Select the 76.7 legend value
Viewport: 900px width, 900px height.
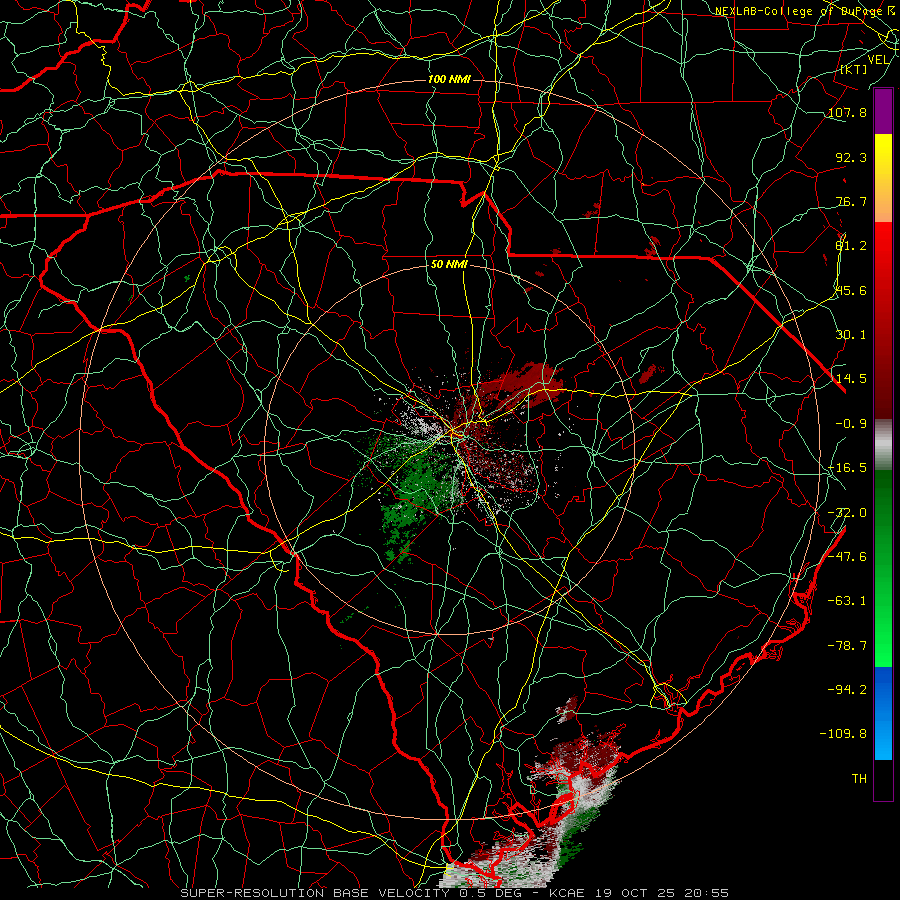click(851, 201)
